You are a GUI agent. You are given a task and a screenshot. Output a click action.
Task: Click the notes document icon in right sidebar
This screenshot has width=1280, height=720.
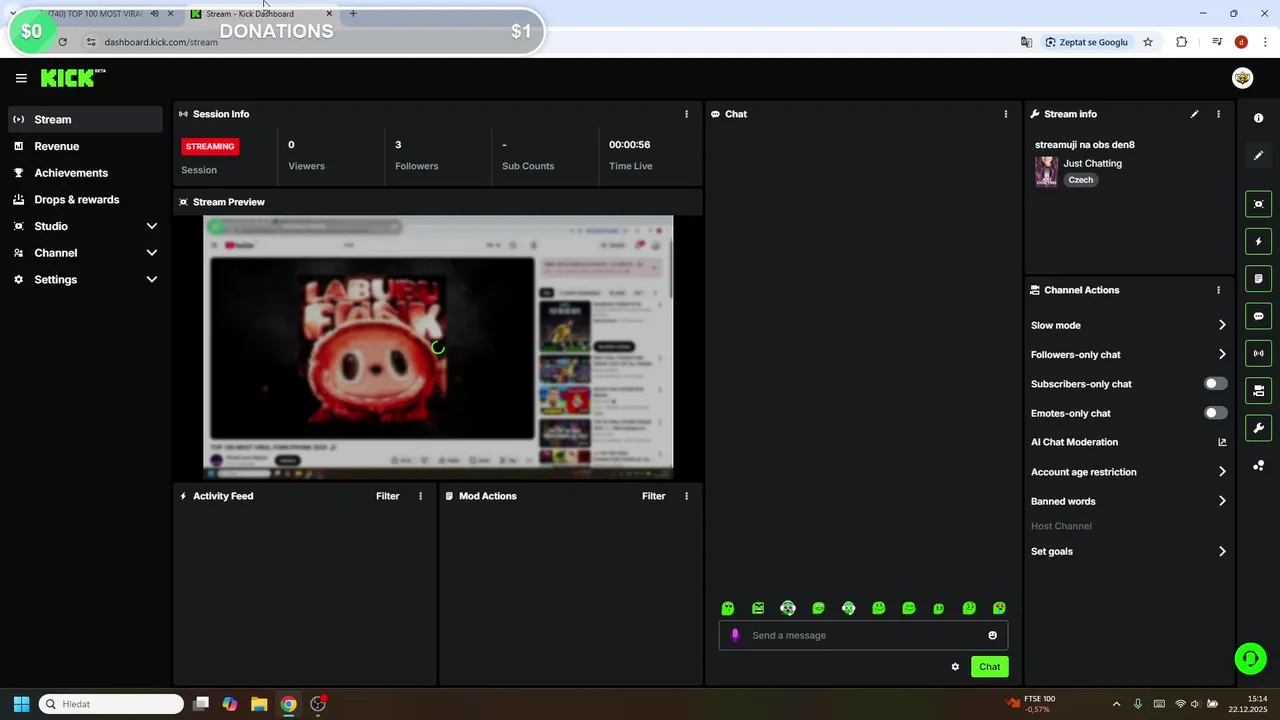tap(1258, 278)
